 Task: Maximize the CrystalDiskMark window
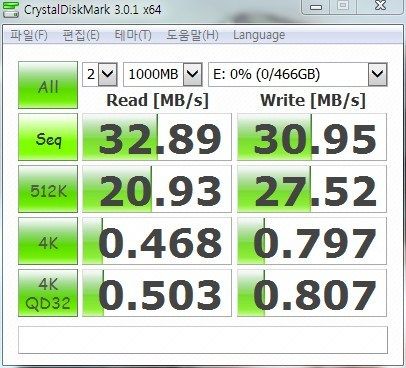pos(343,6)
